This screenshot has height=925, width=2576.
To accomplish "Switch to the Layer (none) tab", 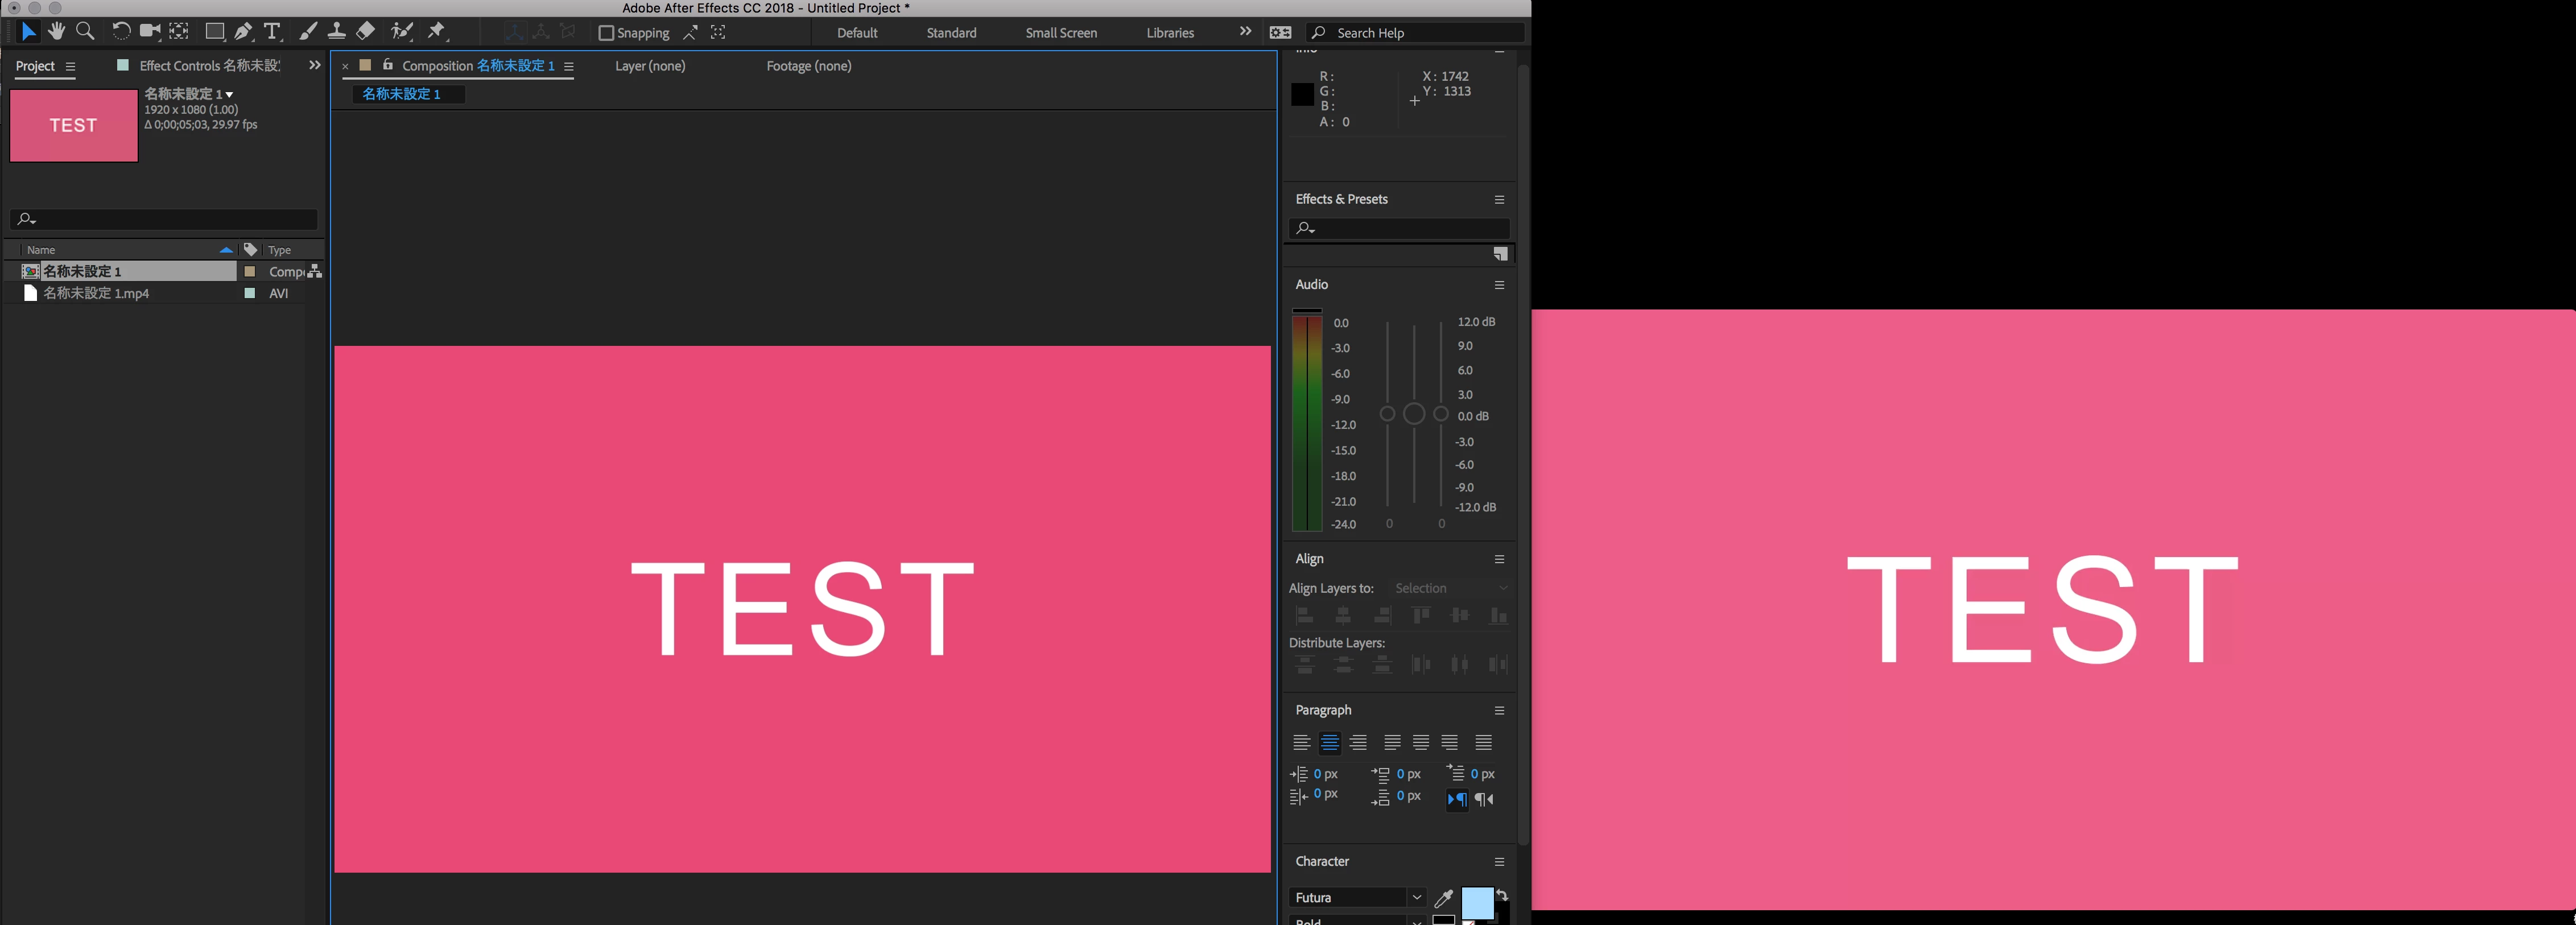I will pyautogui.click(x=650, y=66).
